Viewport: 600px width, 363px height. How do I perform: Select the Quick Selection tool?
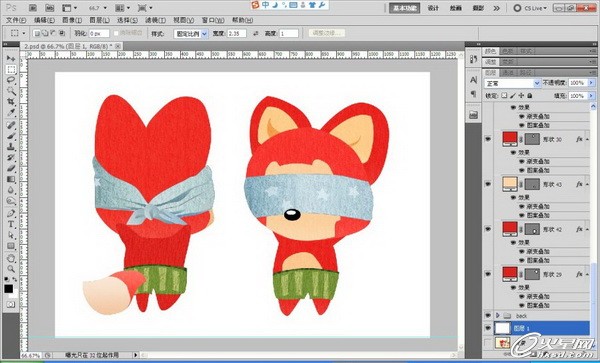(x=11, y=91)
